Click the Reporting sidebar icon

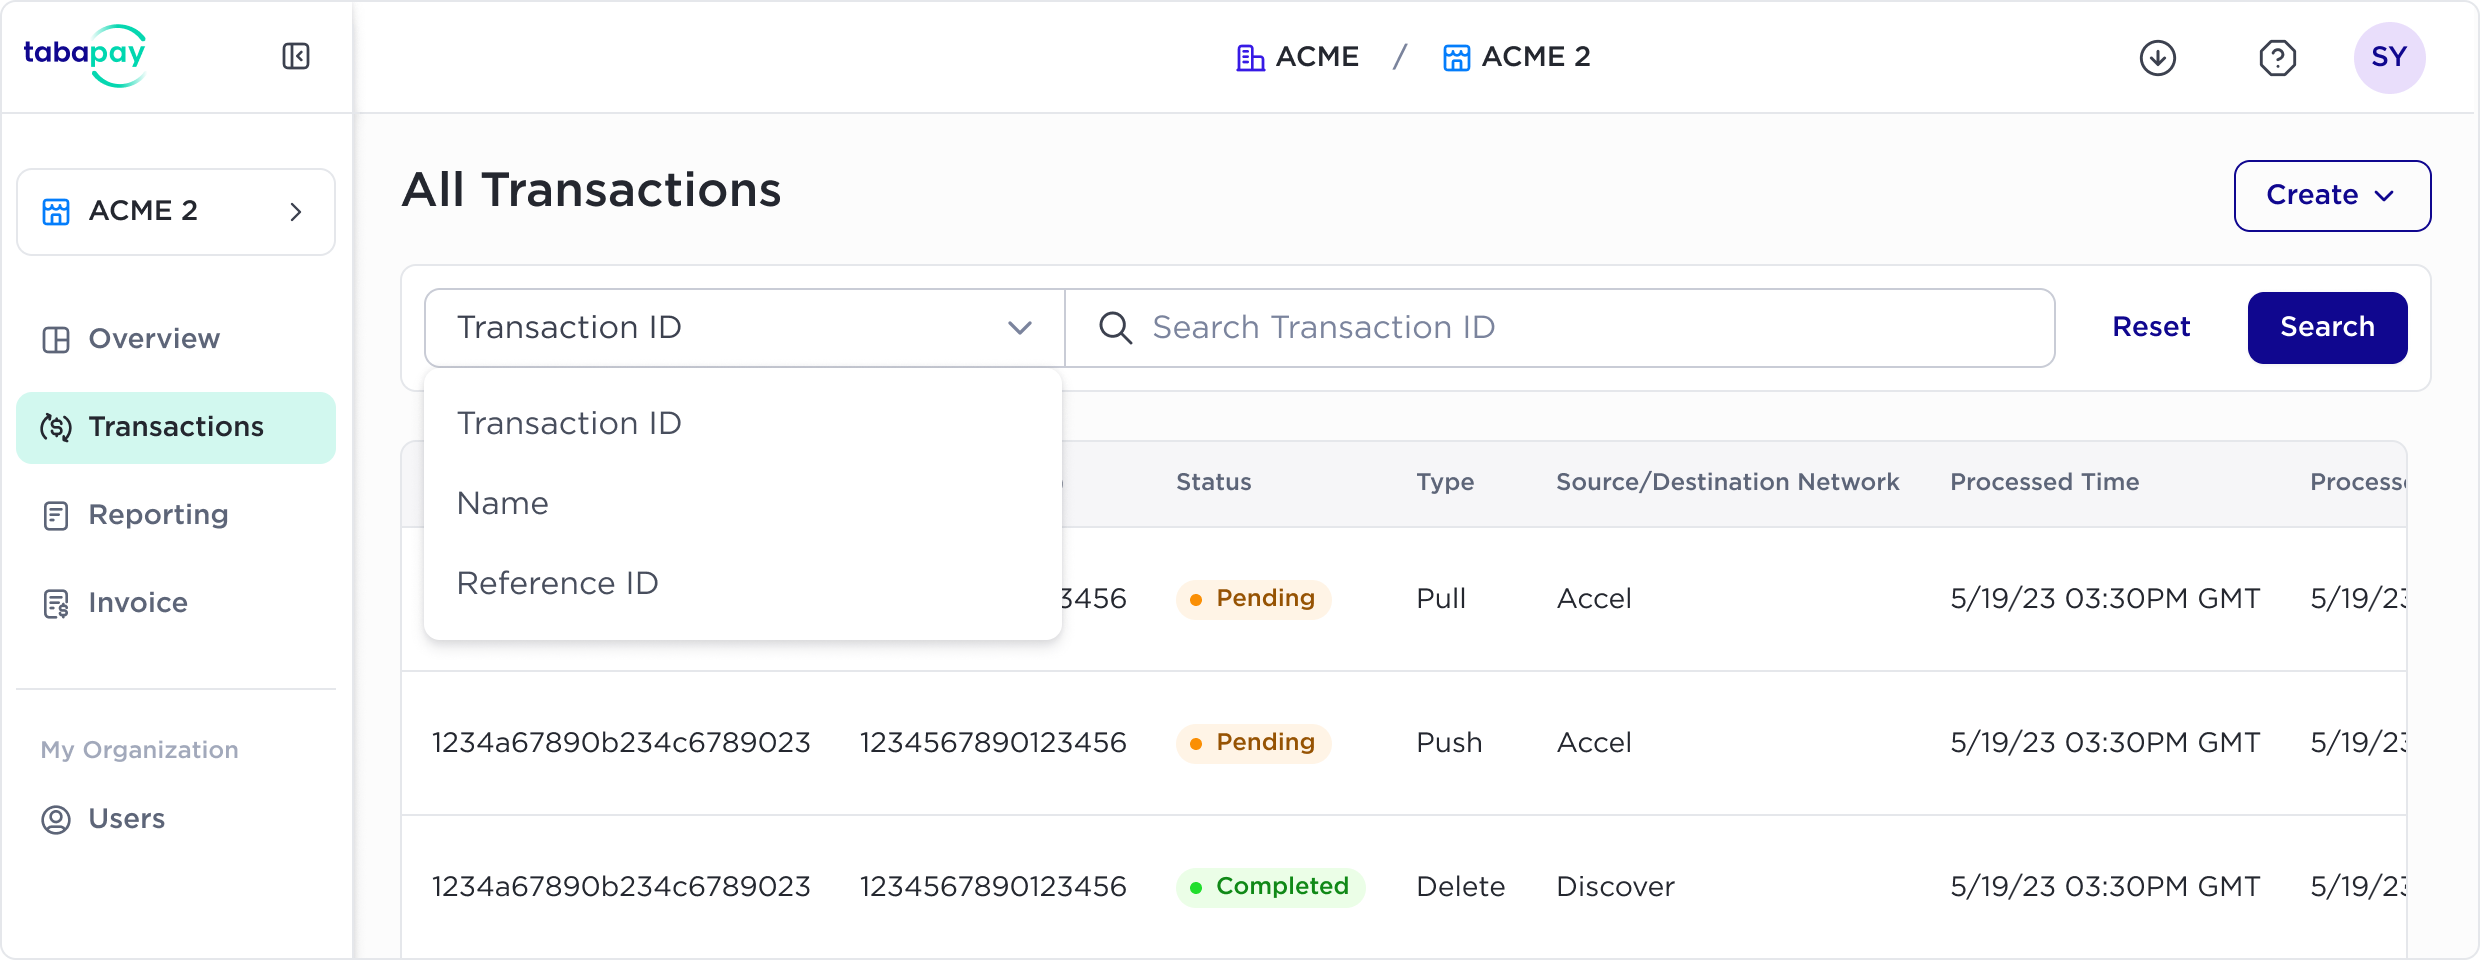pyautogui.click(x=56, y=516)
